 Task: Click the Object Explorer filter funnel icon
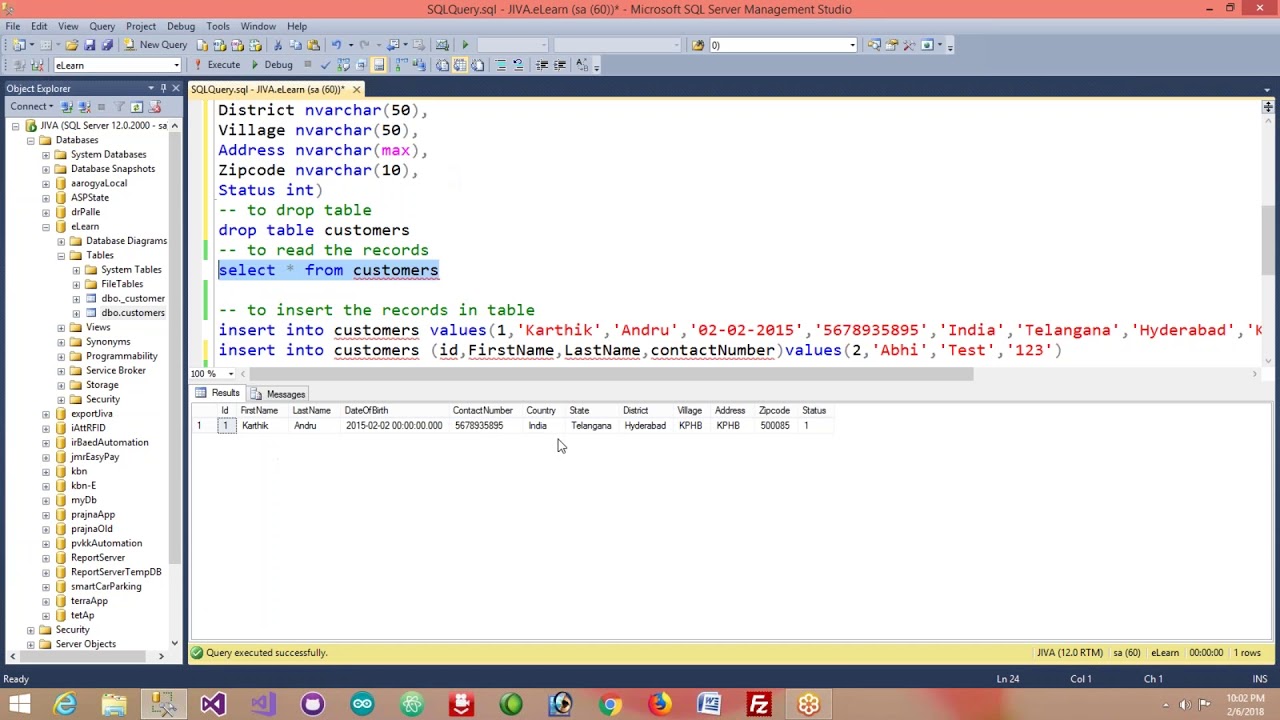(119, 106)
